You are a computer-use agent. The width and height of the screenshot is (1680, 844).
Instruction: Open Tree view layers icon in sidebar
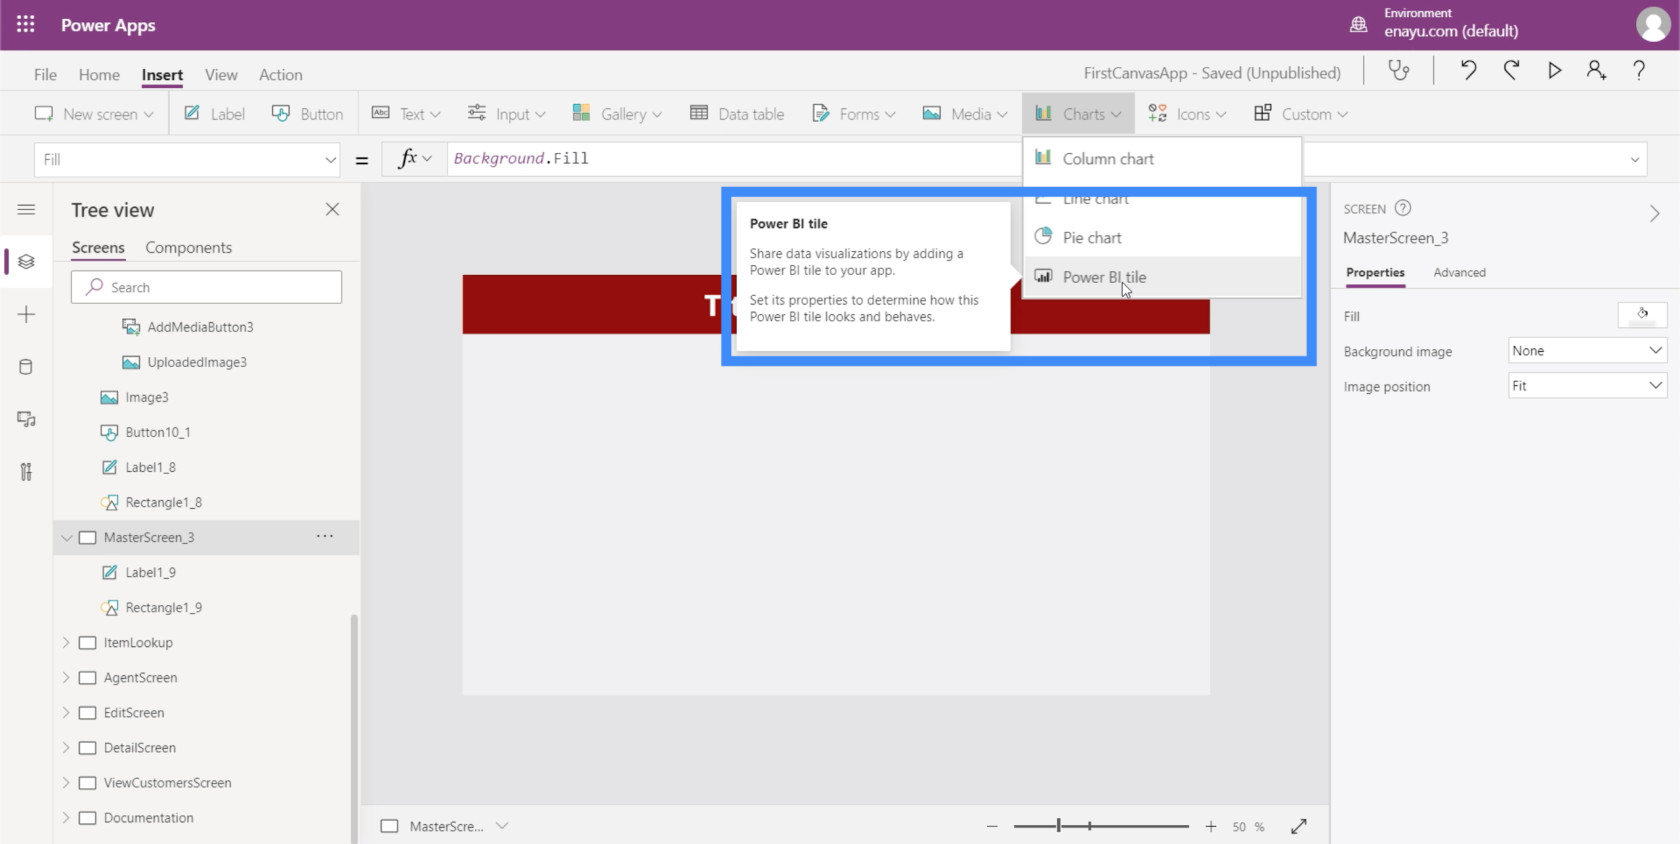(x=26, y=261)
